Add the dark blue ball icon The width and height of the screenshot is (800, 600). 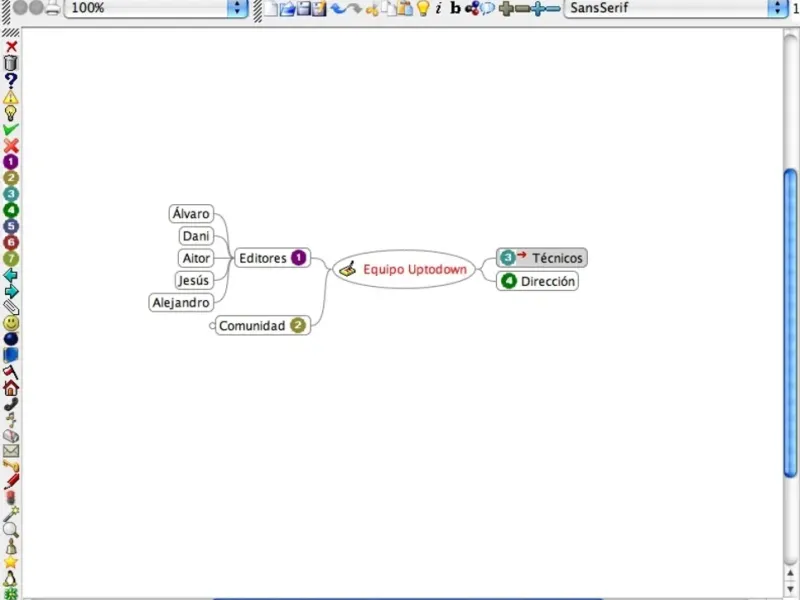tap(11, 339)
